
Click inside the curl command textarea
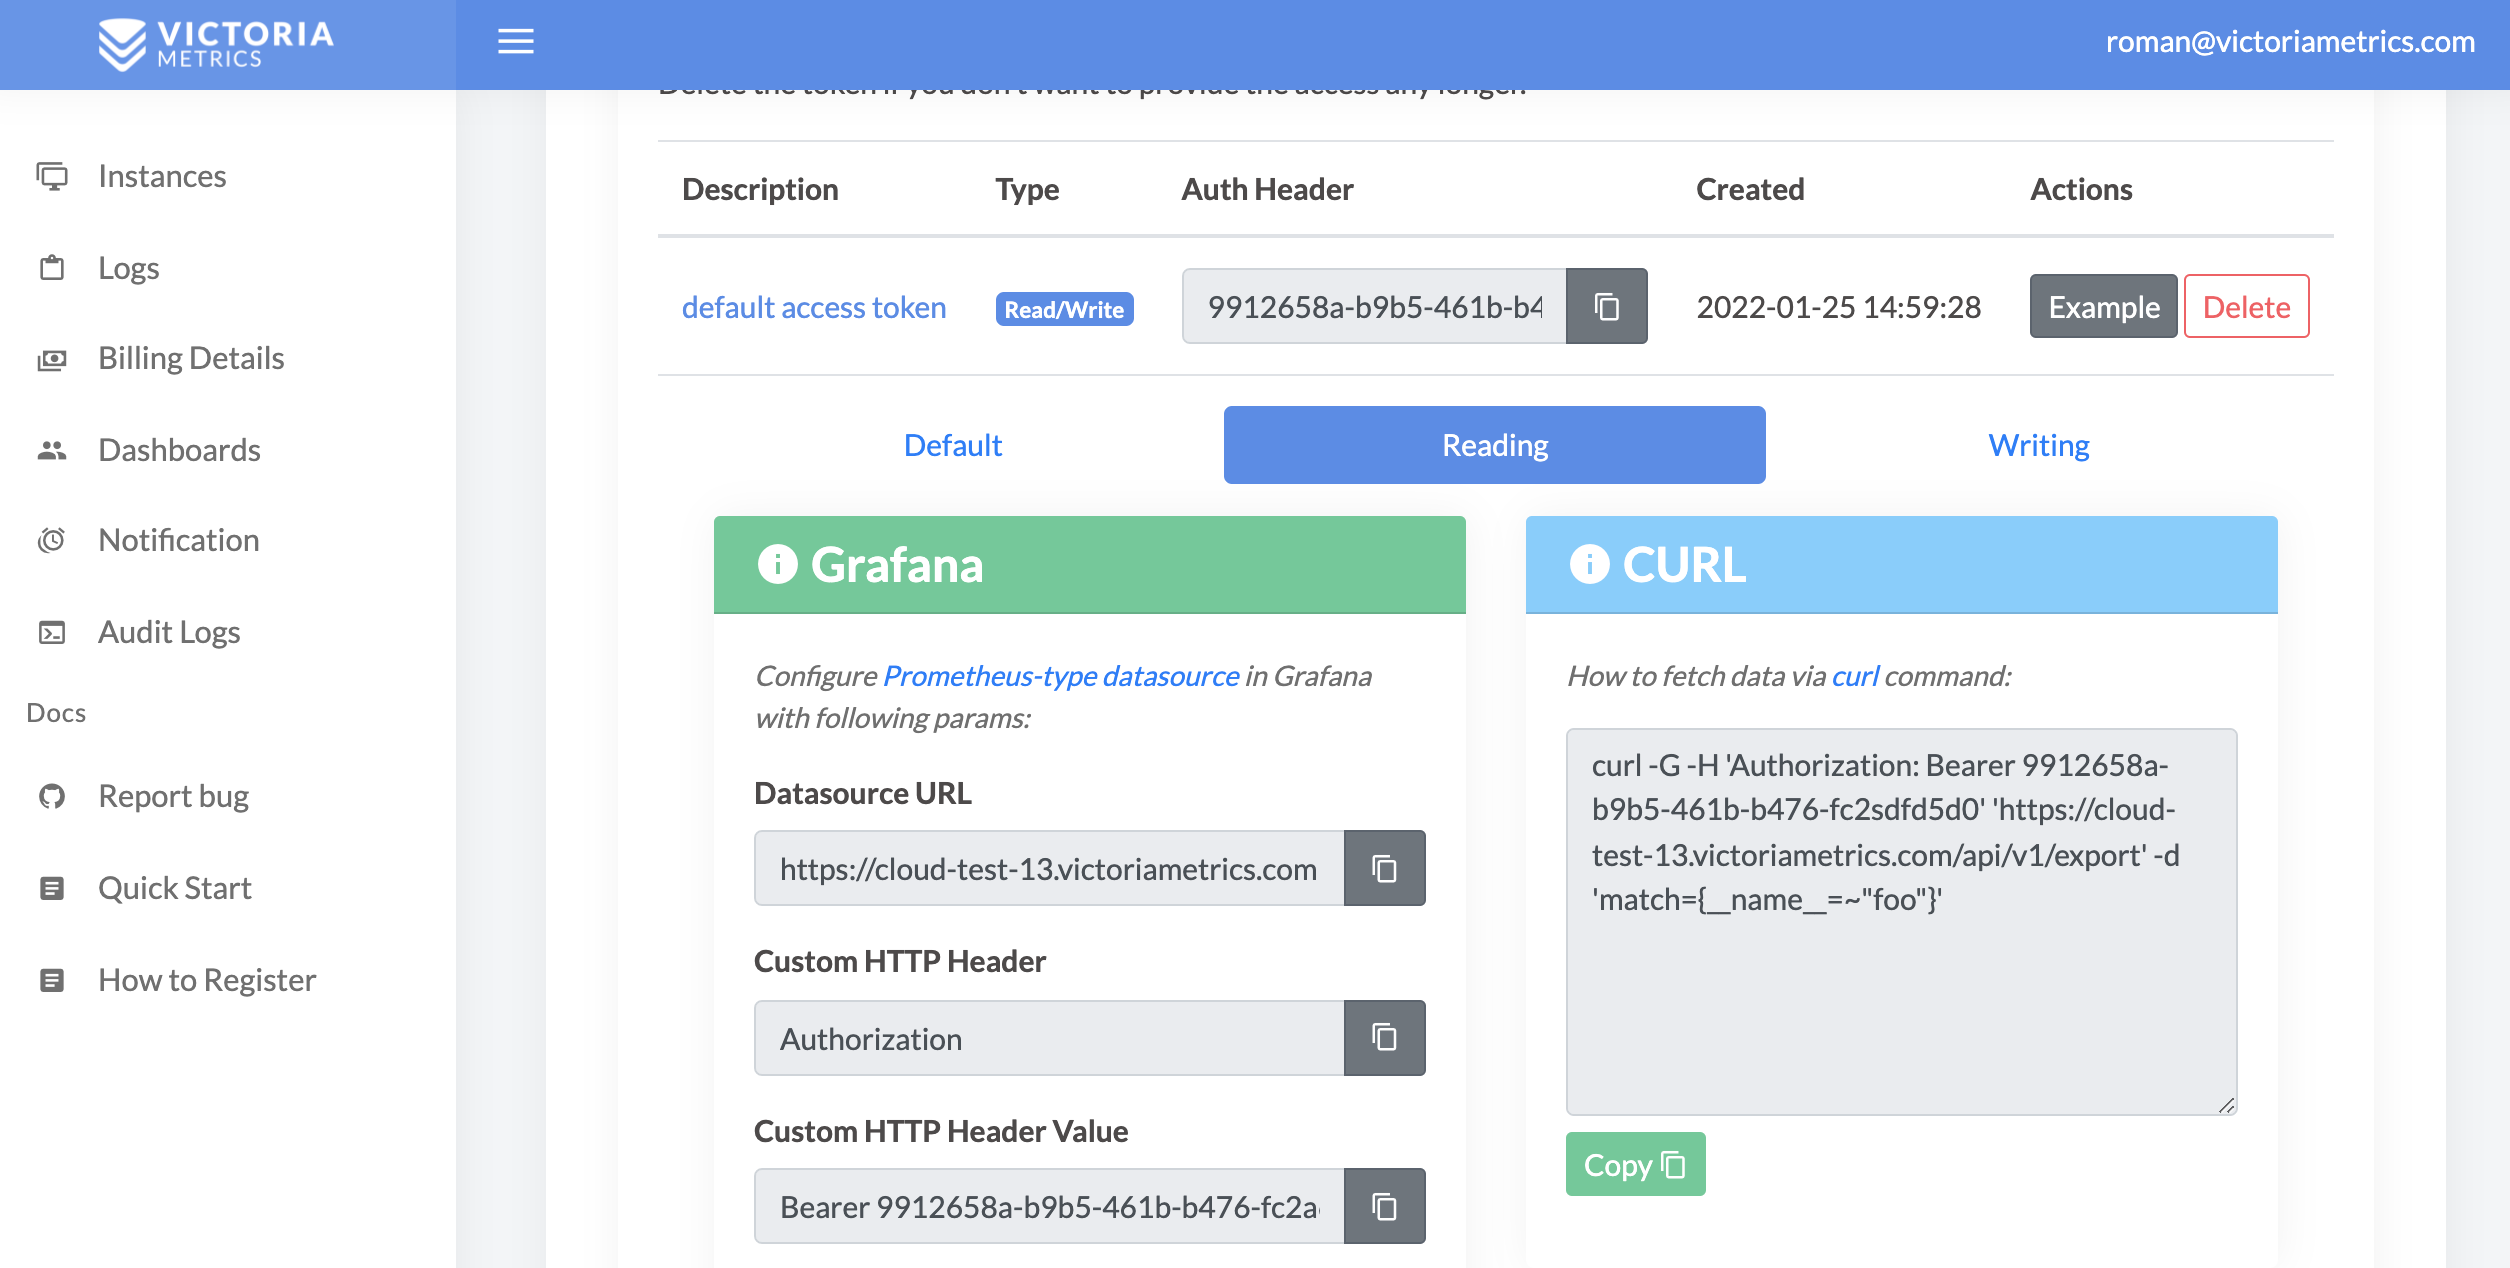1900,1000
